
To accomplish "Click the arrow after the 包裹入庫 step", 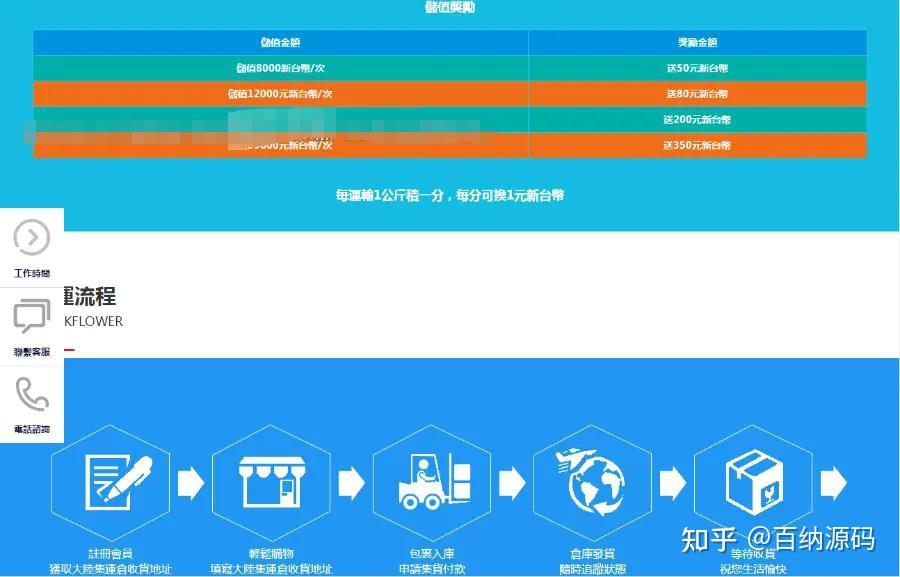I will tap(512, 483).
